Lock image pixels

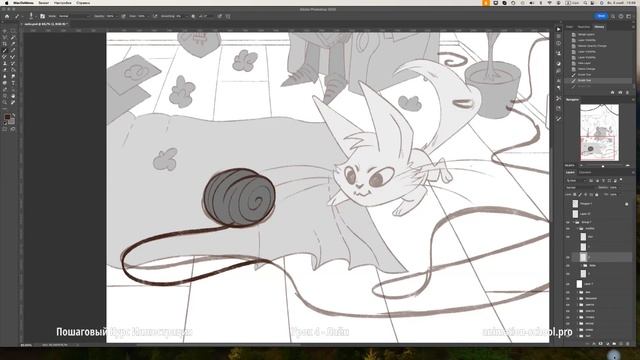[x=580, y=195]
